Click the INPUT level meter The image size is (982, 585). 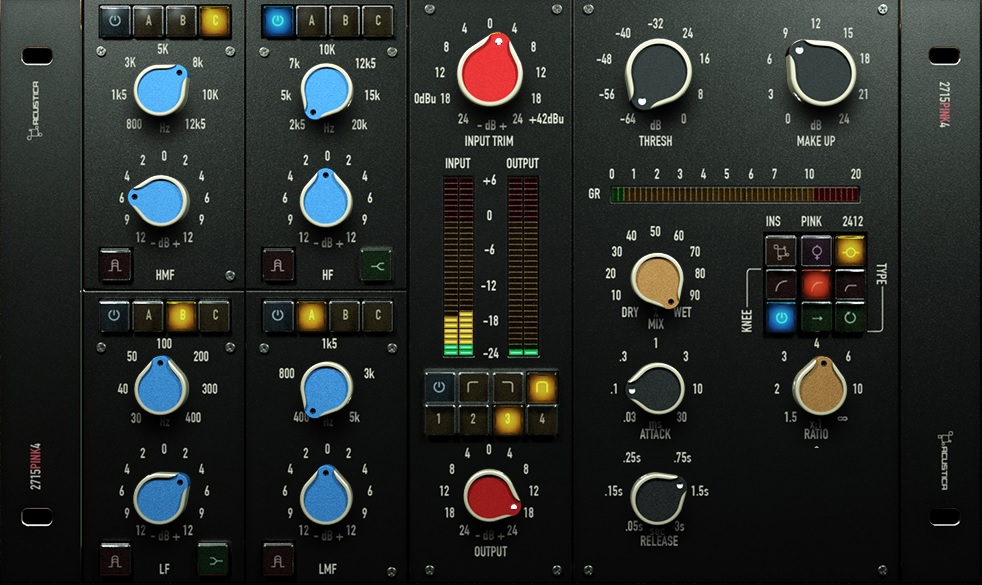(458, 267)
